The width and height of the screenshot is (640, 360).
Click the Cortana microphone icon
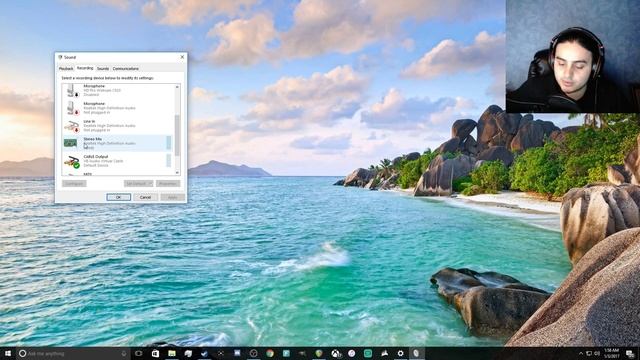pyautogui.click(x=124, y=353)
